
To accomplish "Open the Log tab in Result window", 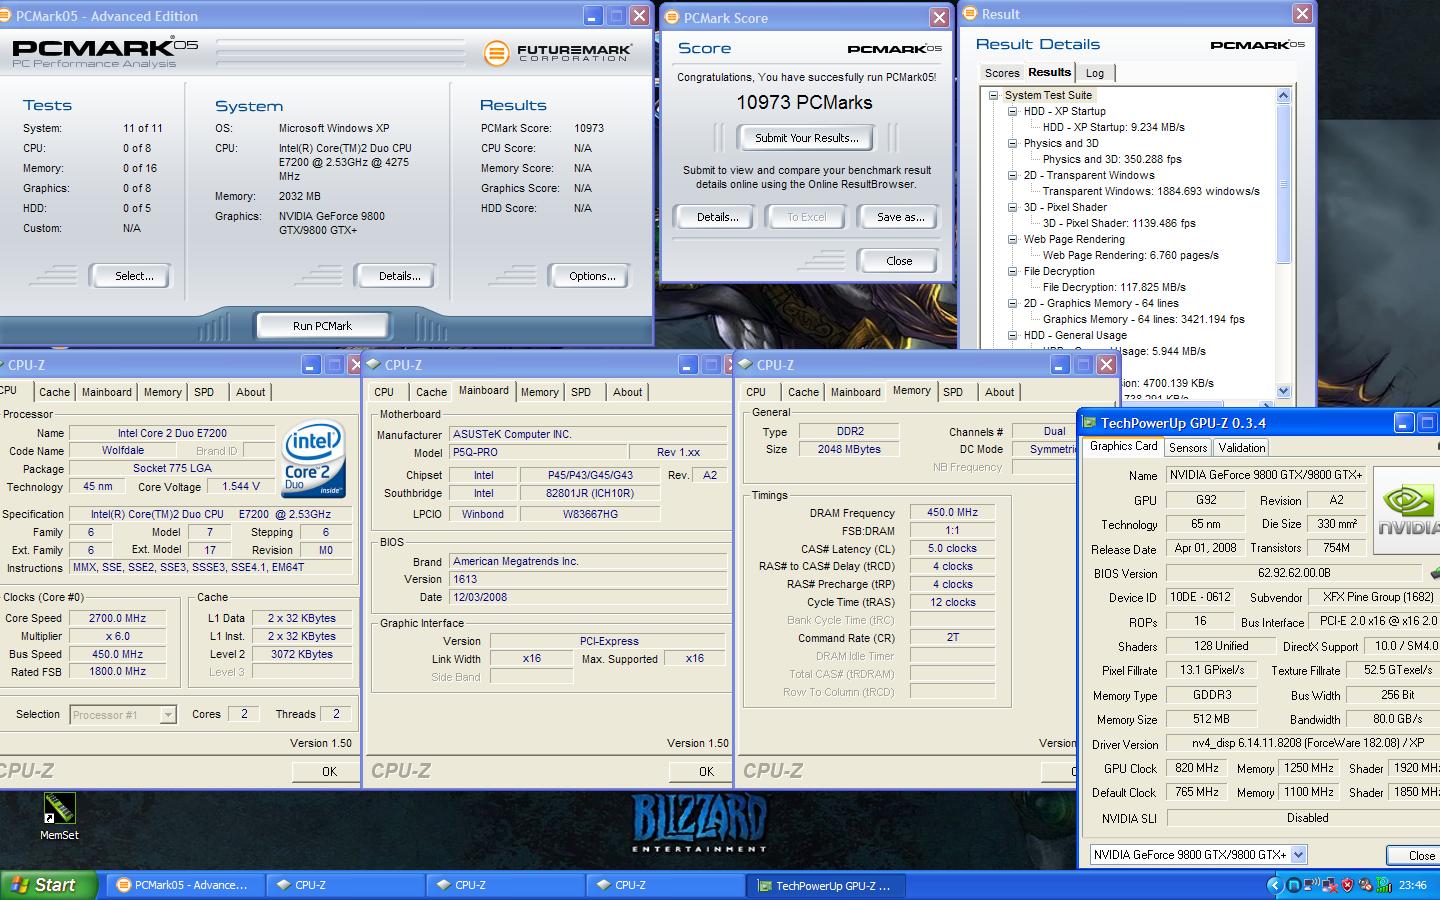I will point(1095,73).
